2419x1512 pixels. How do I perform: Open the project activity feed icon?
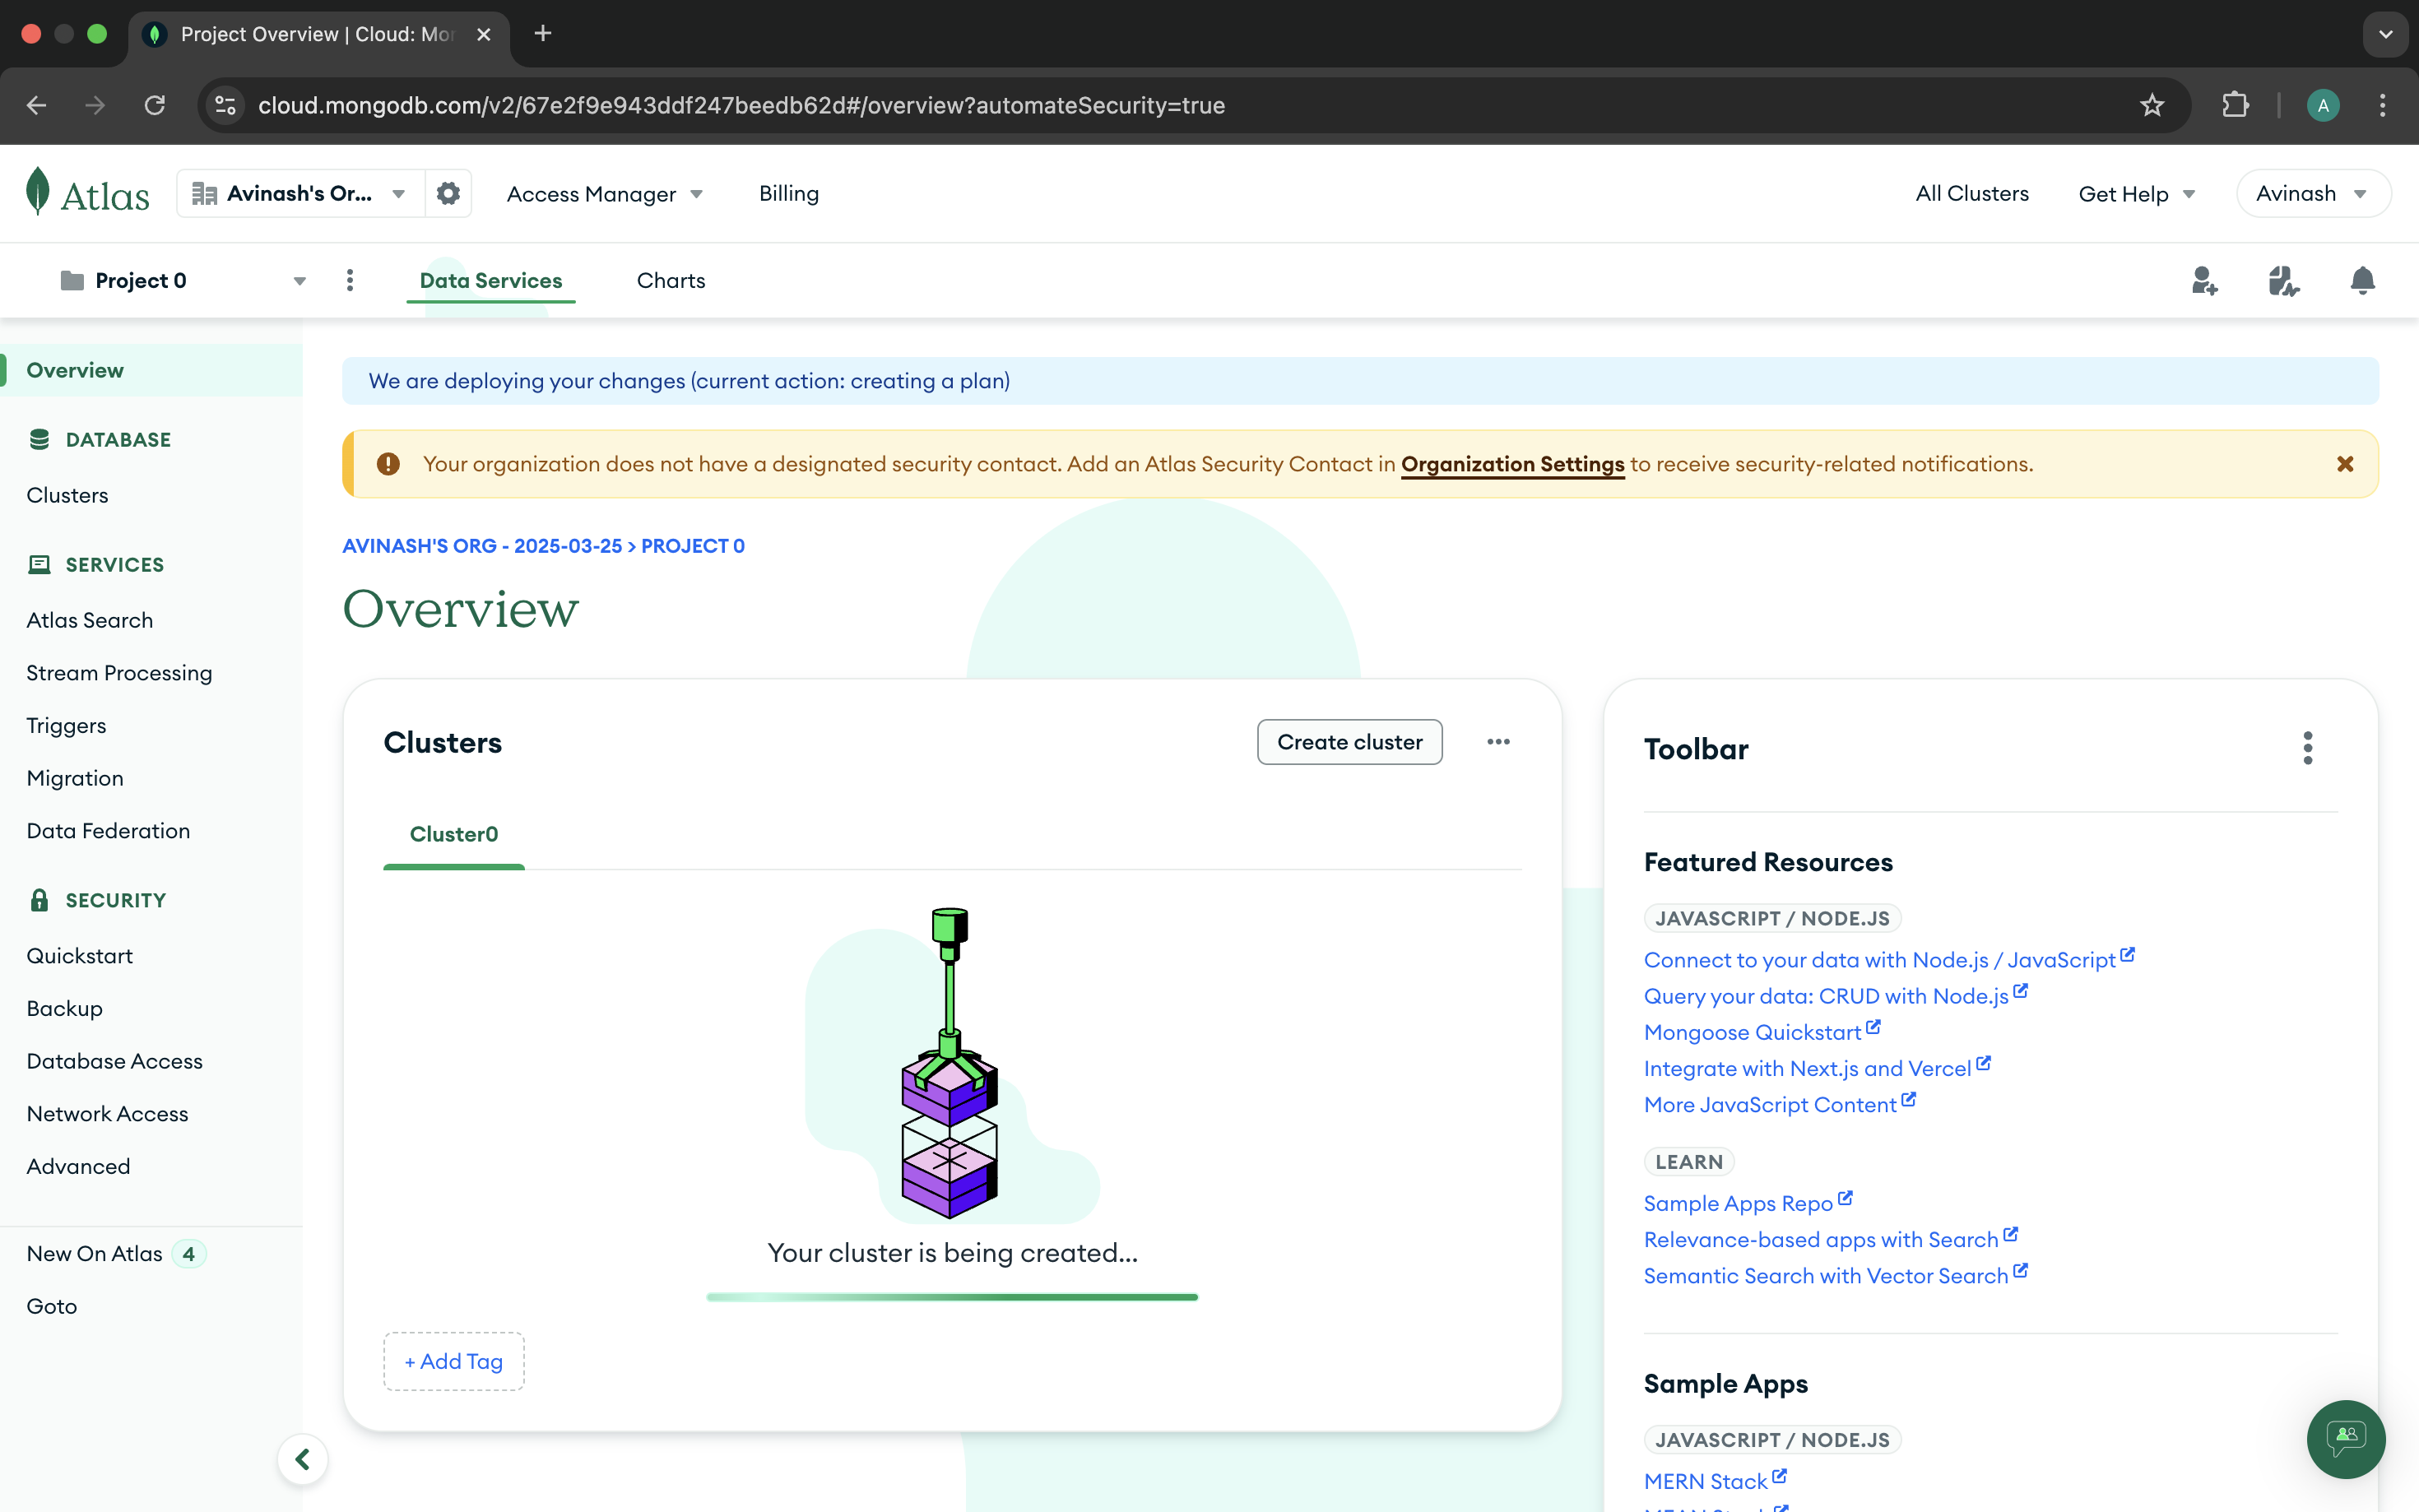click(2283, 281)
